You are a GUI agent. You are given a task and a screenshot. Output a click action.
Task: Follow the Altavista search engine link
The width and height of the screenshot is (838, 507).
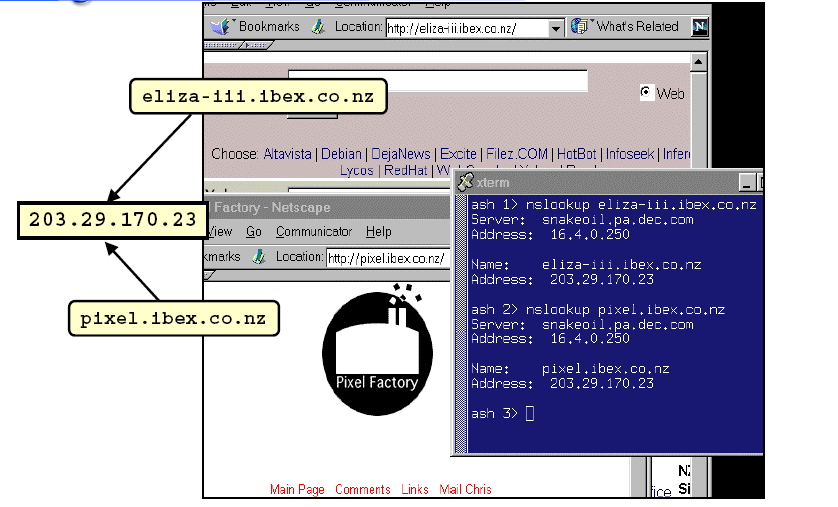pyautogui.click(x=289, y=154)
